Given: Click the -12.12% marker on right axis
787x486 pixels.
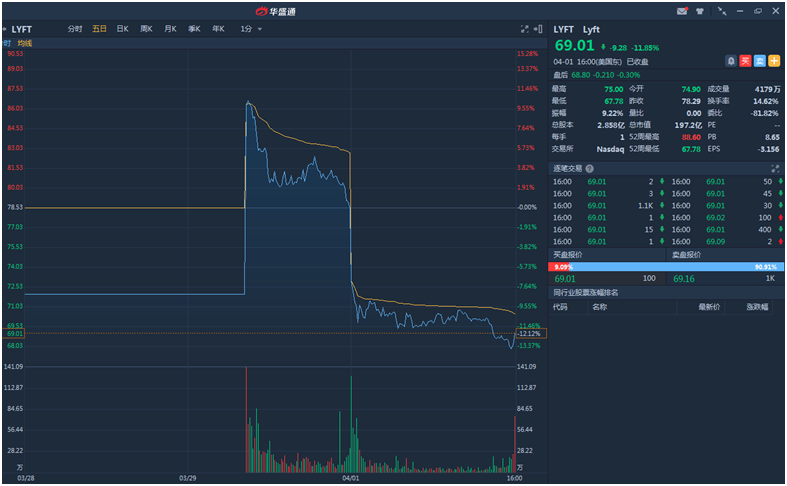Looking at the screenshot, I should coord(531,333).
